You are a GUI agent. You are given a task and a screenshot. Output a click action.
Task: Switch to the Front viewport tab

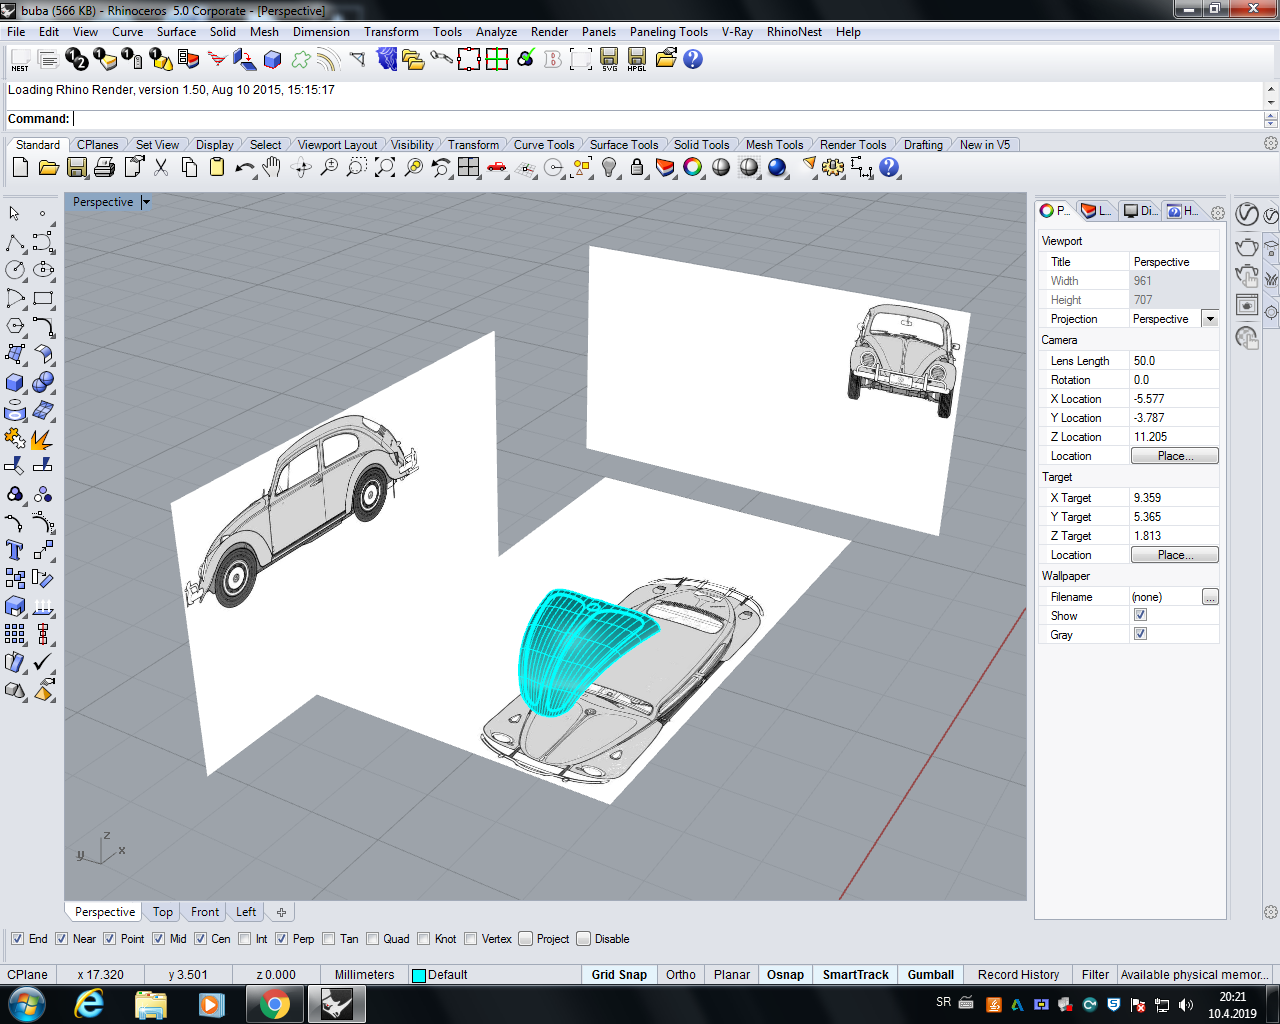click(205, 912)
